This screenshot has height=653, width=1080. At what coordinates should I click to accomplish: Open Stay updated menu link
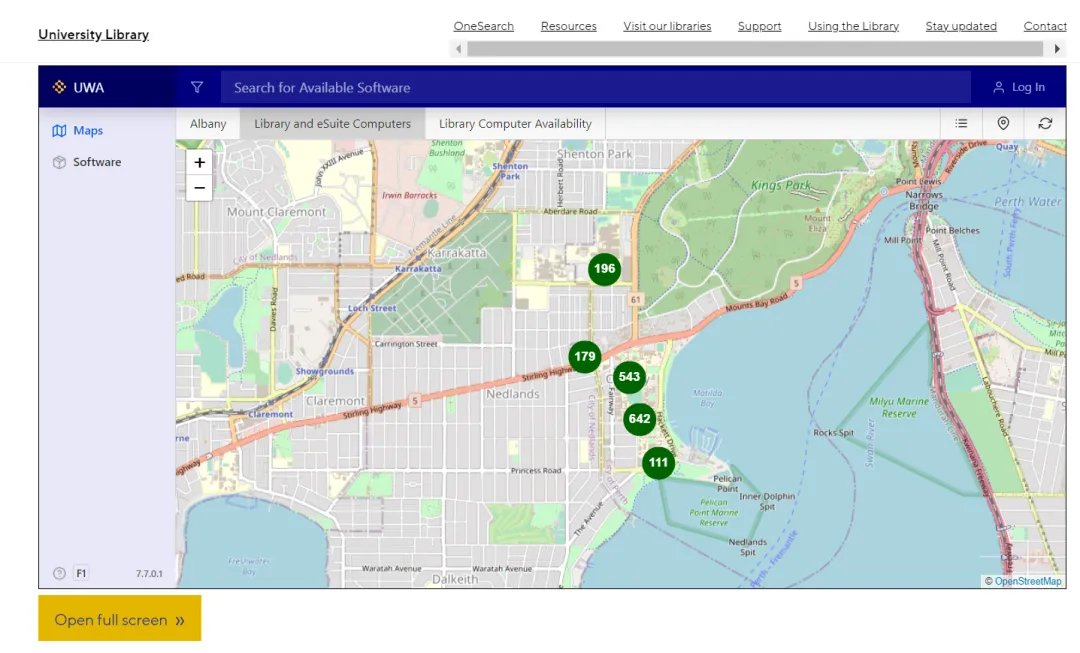point(961,26)
